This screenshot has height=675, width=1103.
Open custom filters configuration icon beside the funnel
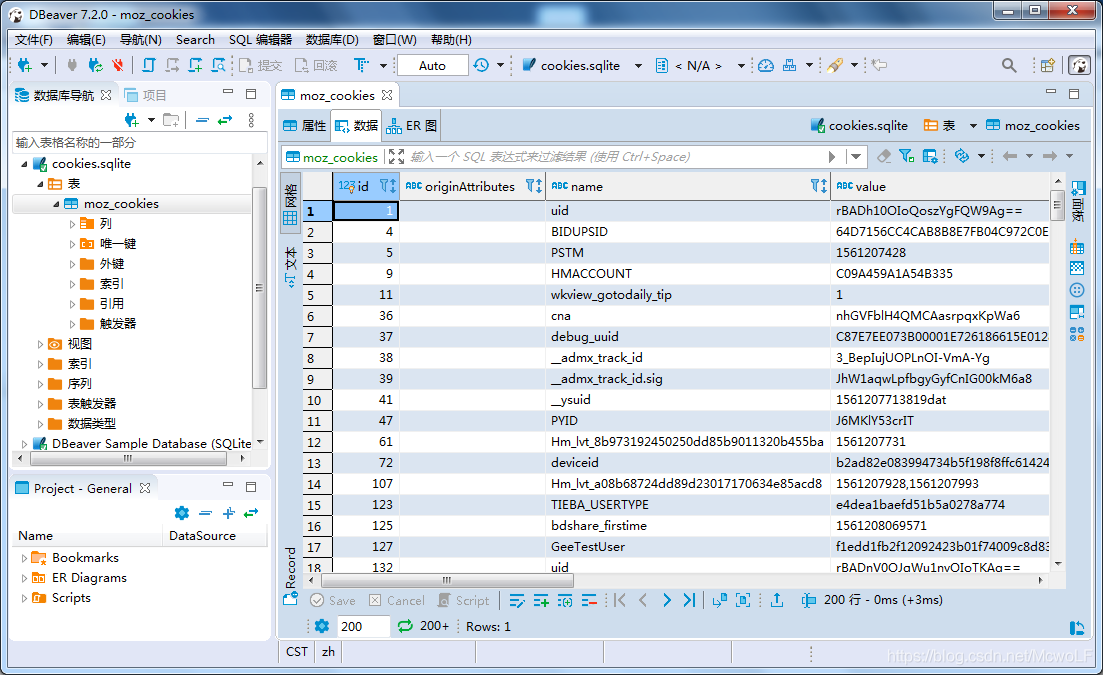click(930, 156)
